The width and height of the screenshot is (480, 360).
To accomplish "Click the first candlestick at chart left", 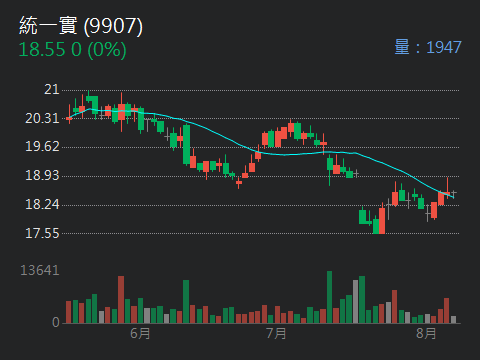I will 69,114.
